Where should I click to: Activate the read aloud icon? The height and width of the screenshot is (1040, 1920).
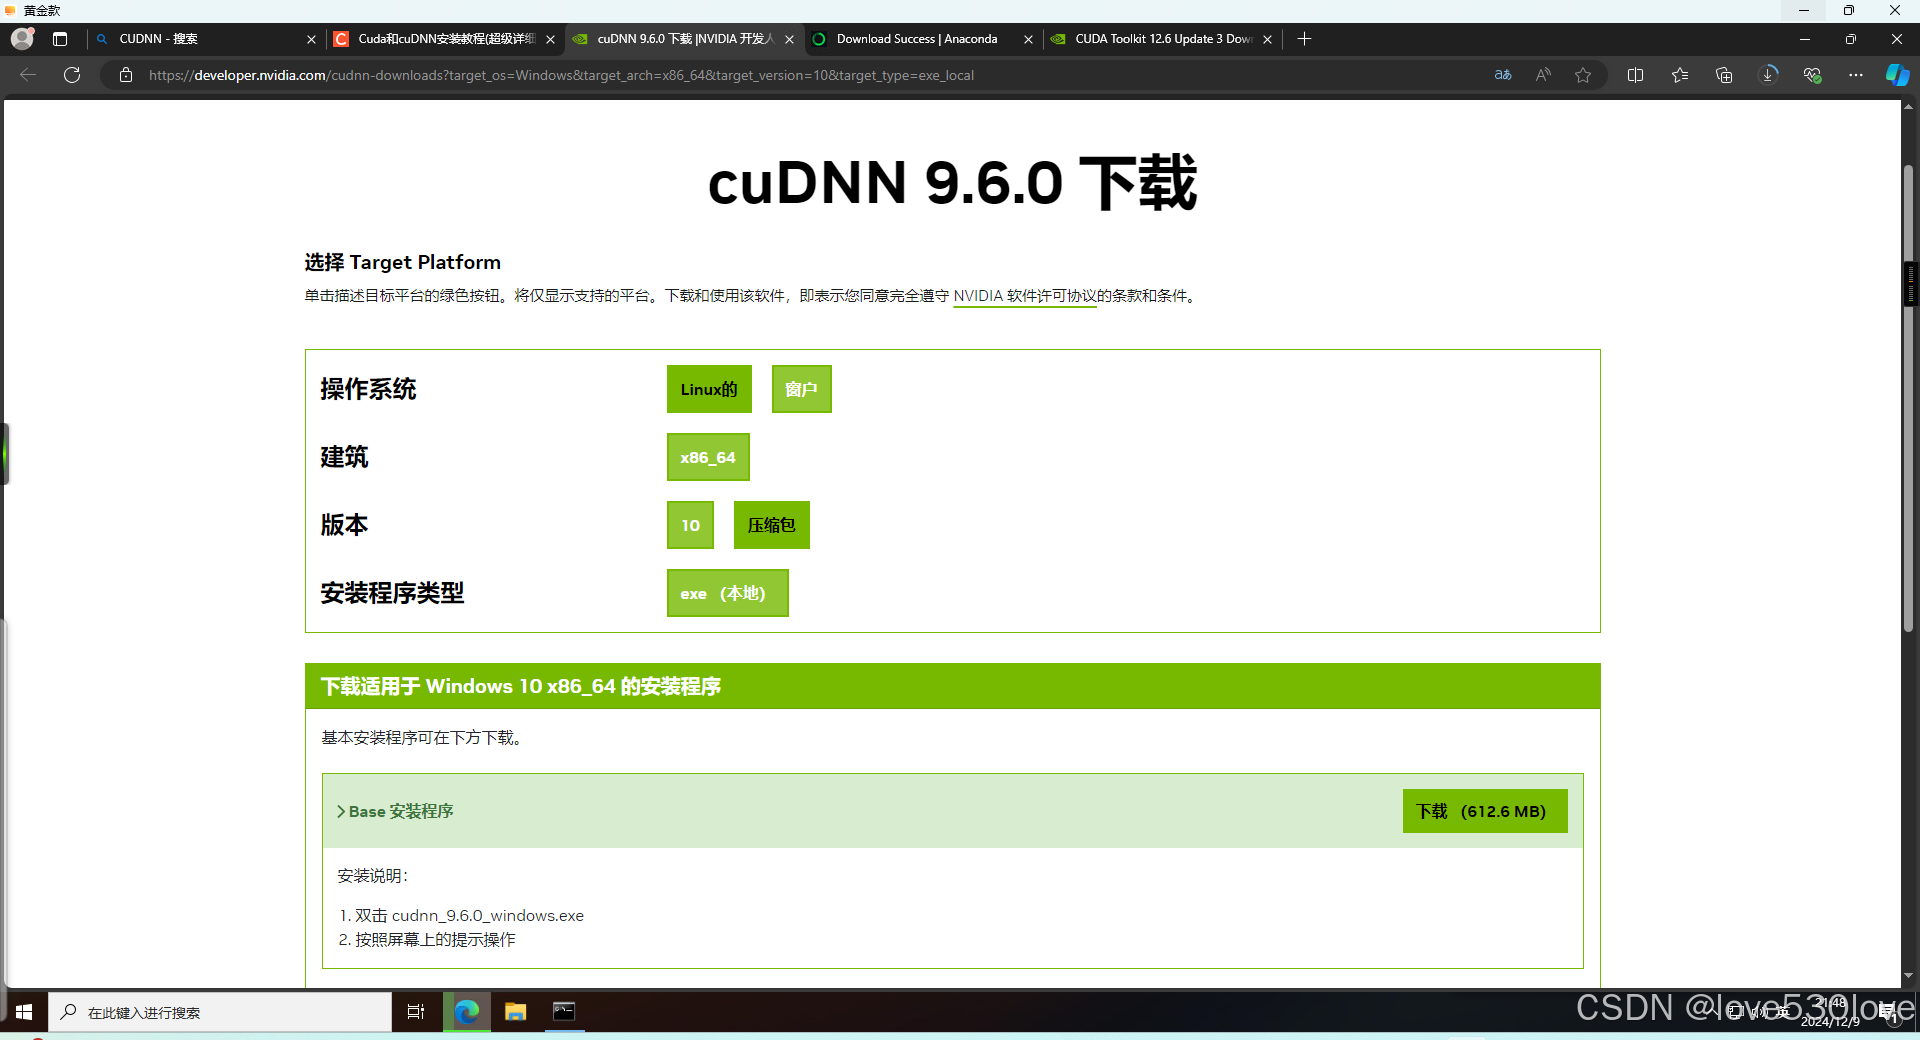(1543, 75)
